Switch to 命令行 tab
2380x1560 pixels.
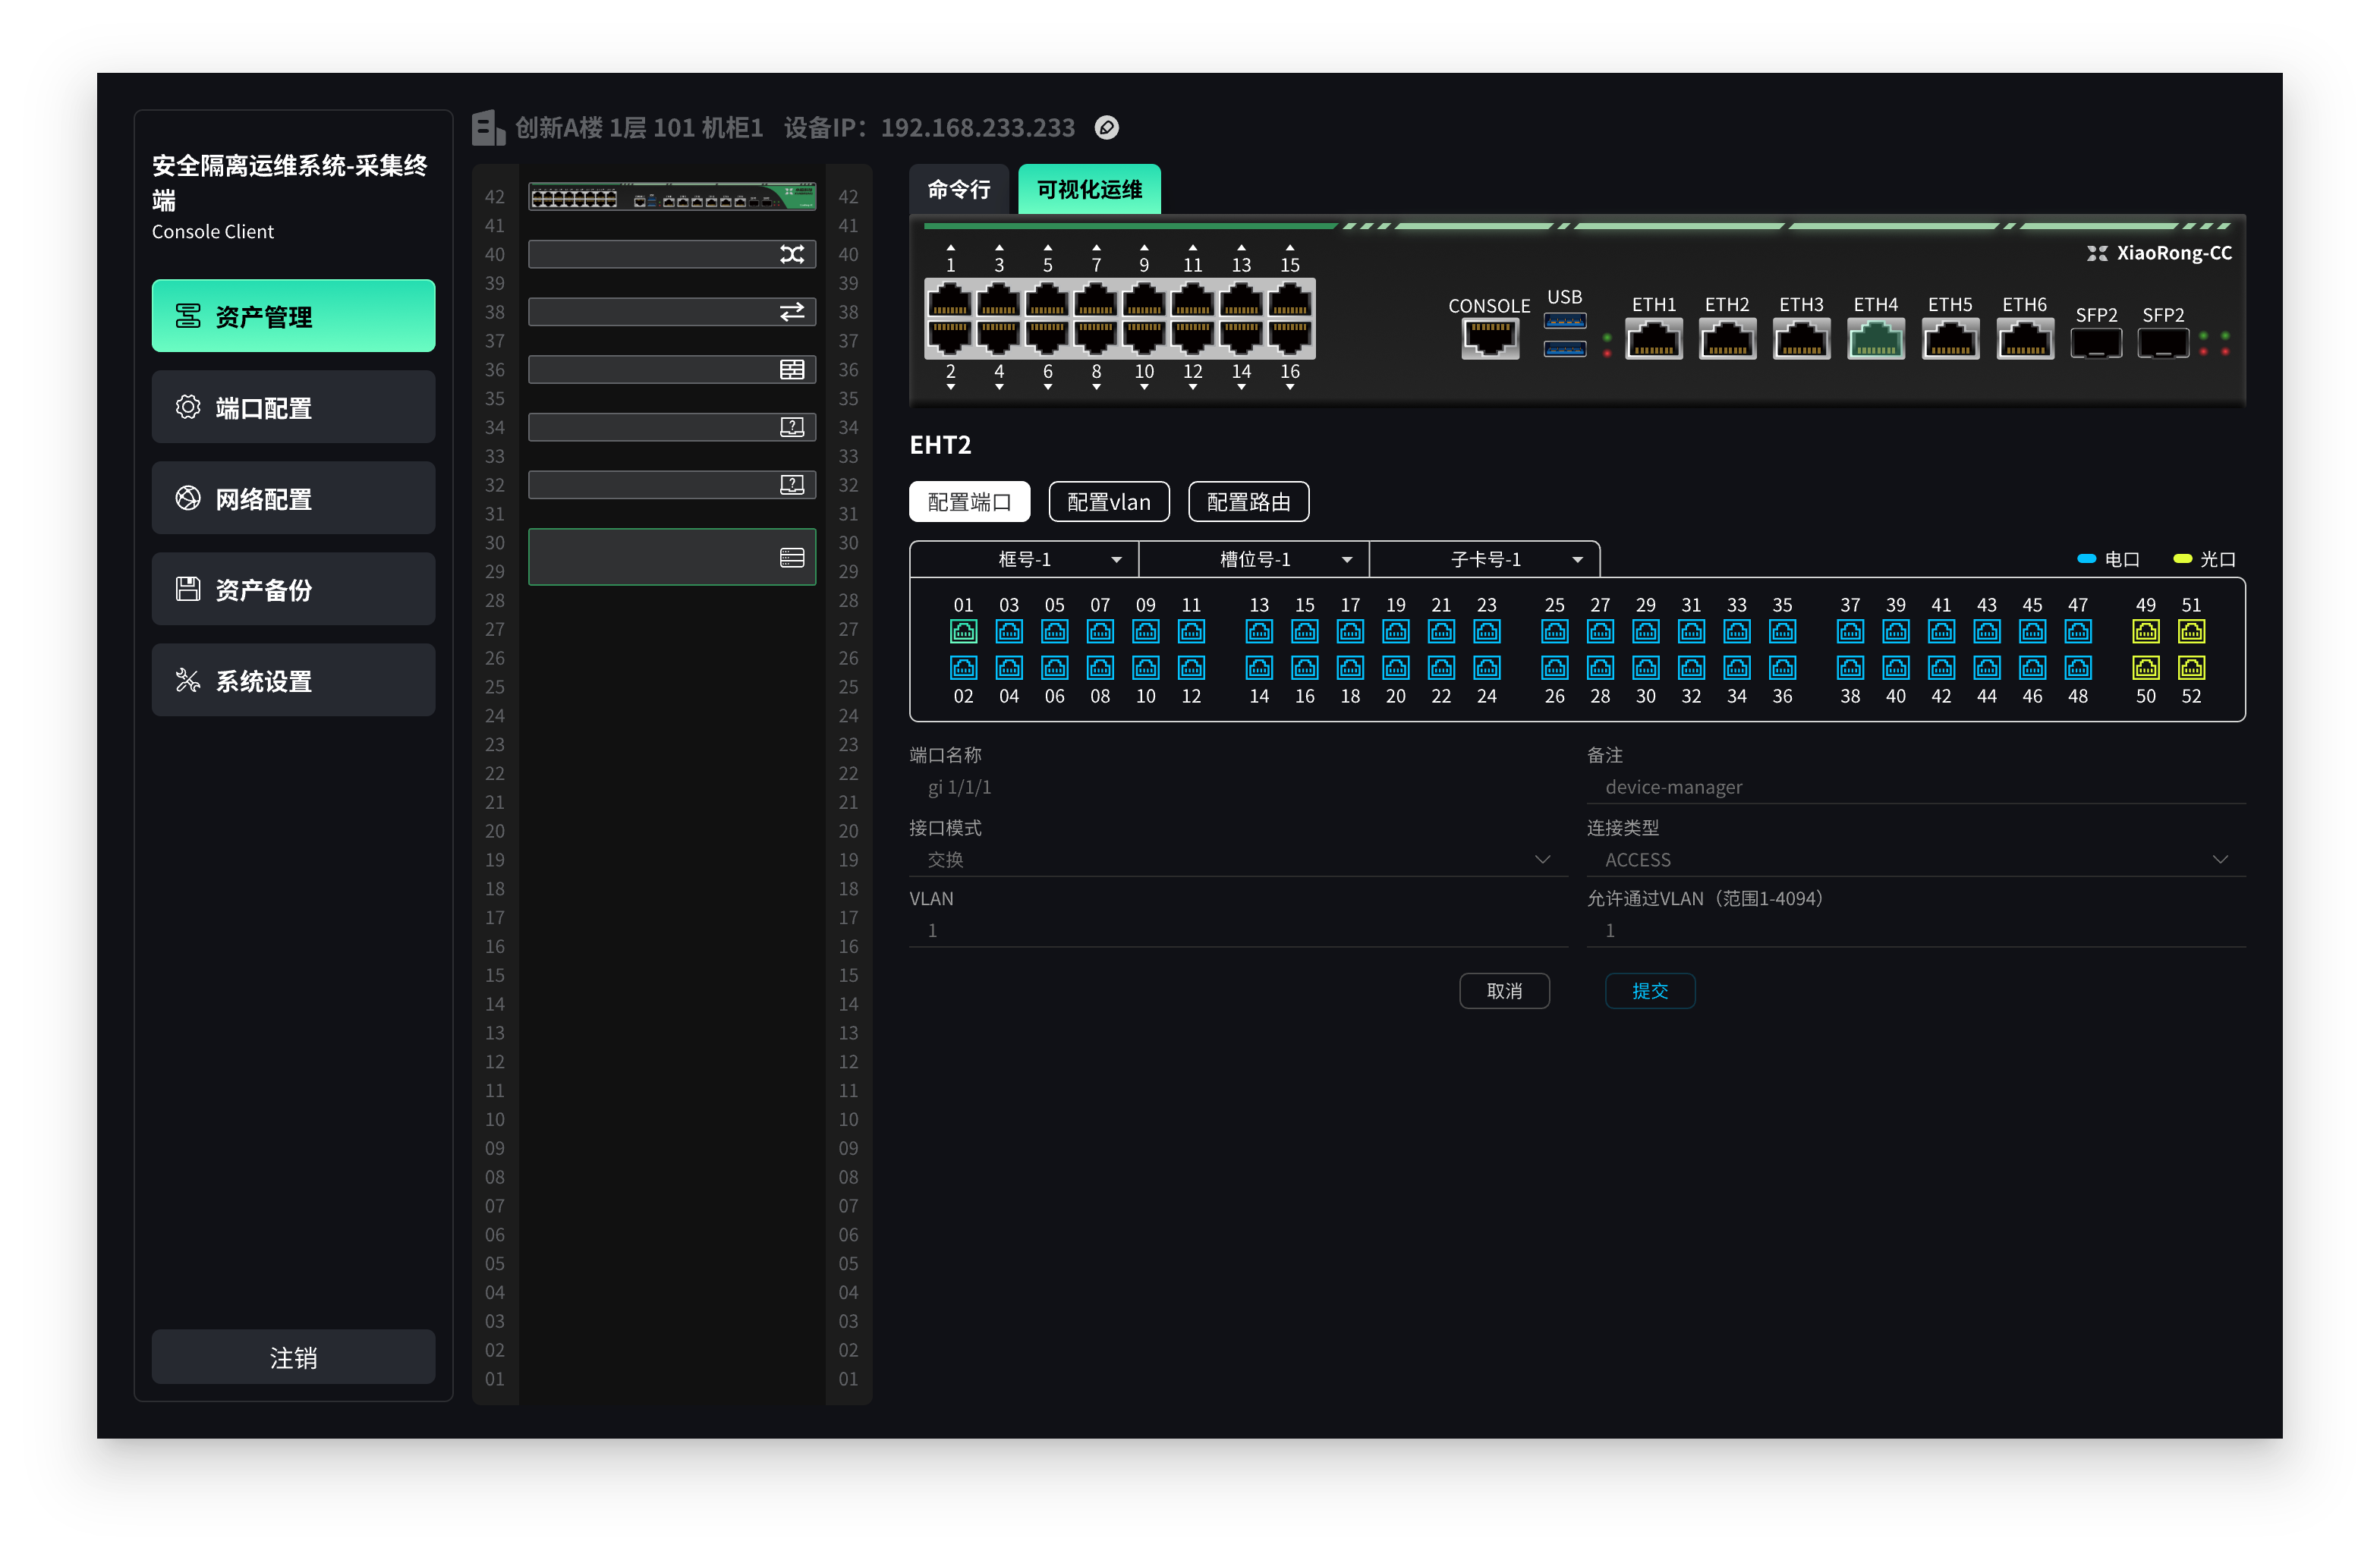click(959, 190)
